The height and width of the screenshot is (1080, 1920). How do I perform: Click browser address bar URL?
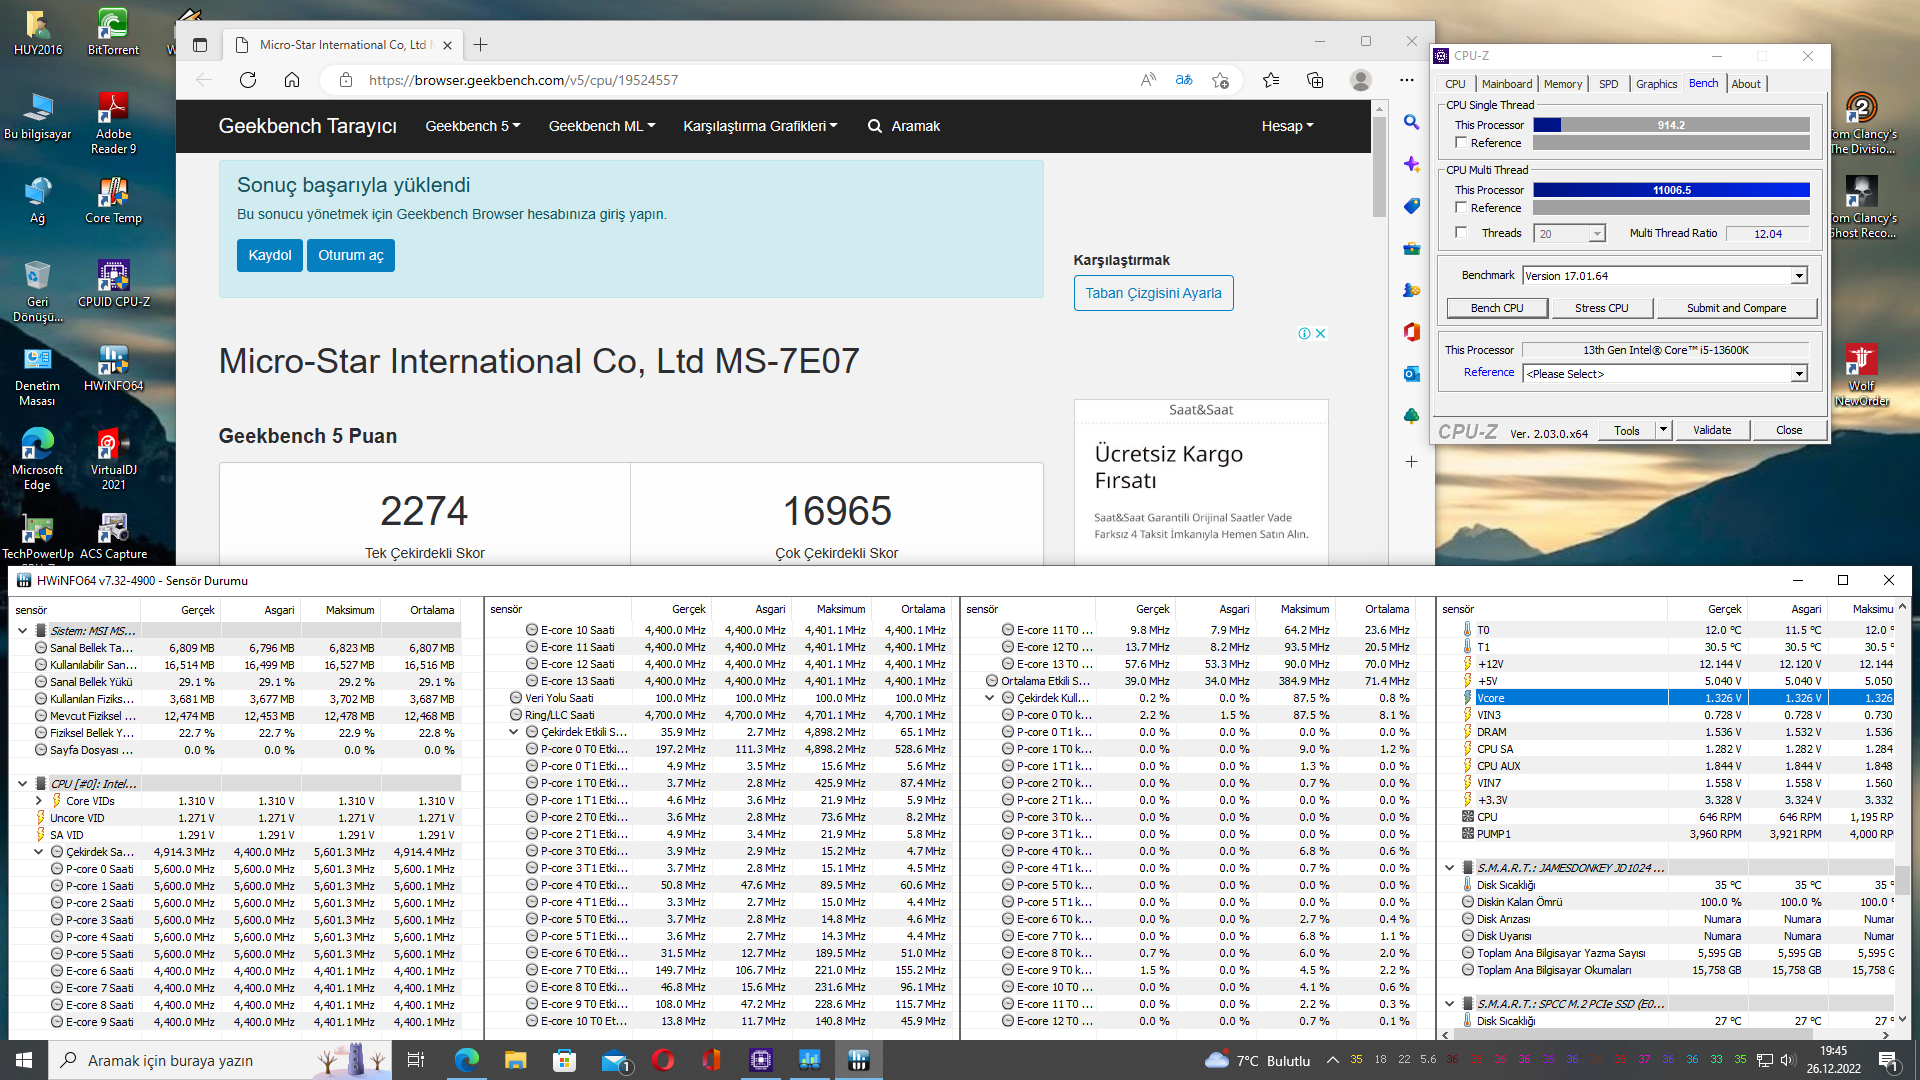523,80
